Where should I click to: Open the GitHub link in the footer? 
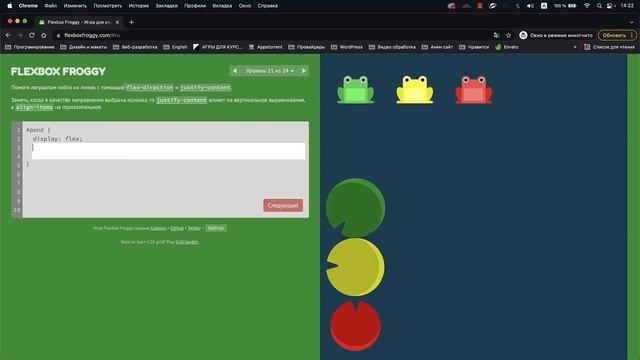(177, 228)
